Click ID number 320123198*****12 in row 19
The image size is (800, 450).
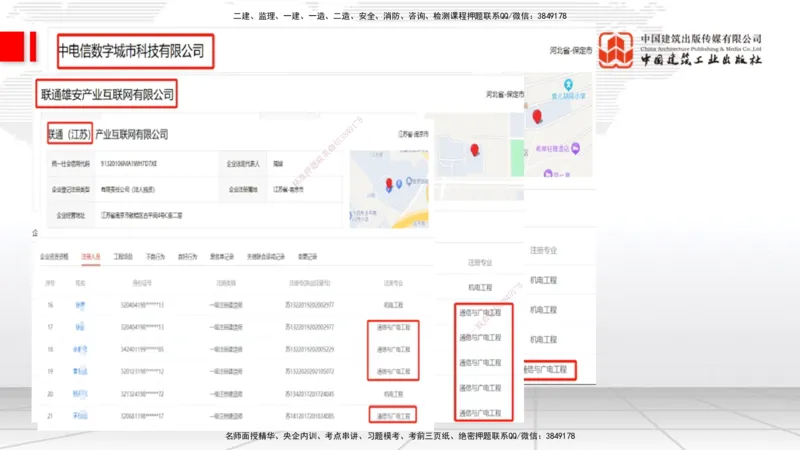pos(142,371)
